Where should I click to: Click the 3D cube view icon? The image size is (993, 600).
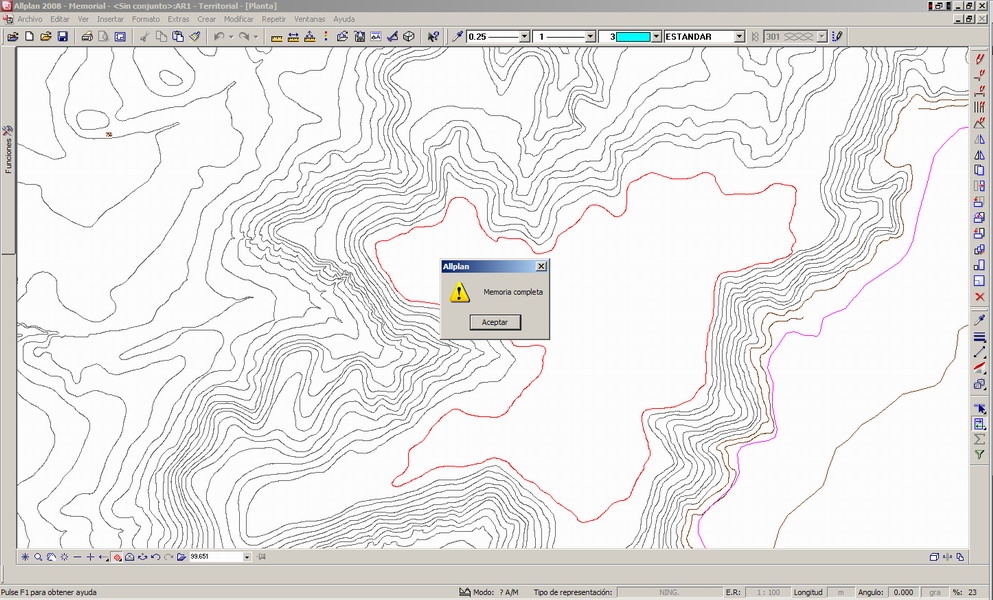click(409, 37)
